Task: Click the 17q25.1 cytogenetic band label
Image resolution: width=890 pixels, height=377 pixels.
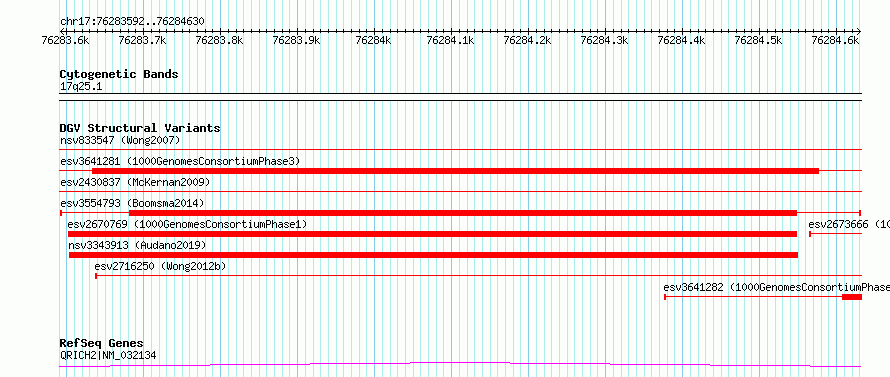Action: pos(81,87)
